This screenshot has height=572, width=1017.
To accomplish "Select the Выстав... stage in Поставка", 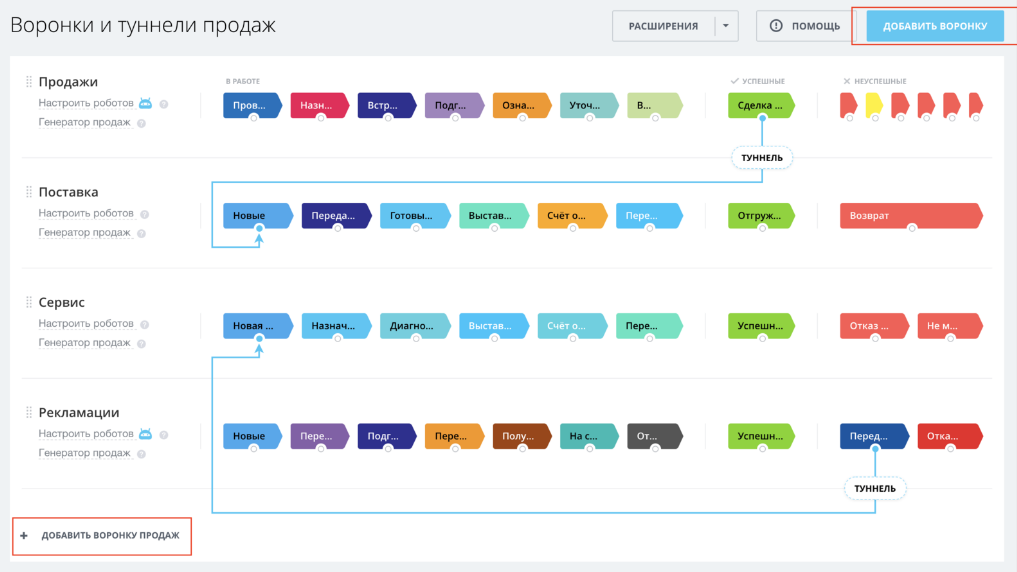I will pos(494,215).
